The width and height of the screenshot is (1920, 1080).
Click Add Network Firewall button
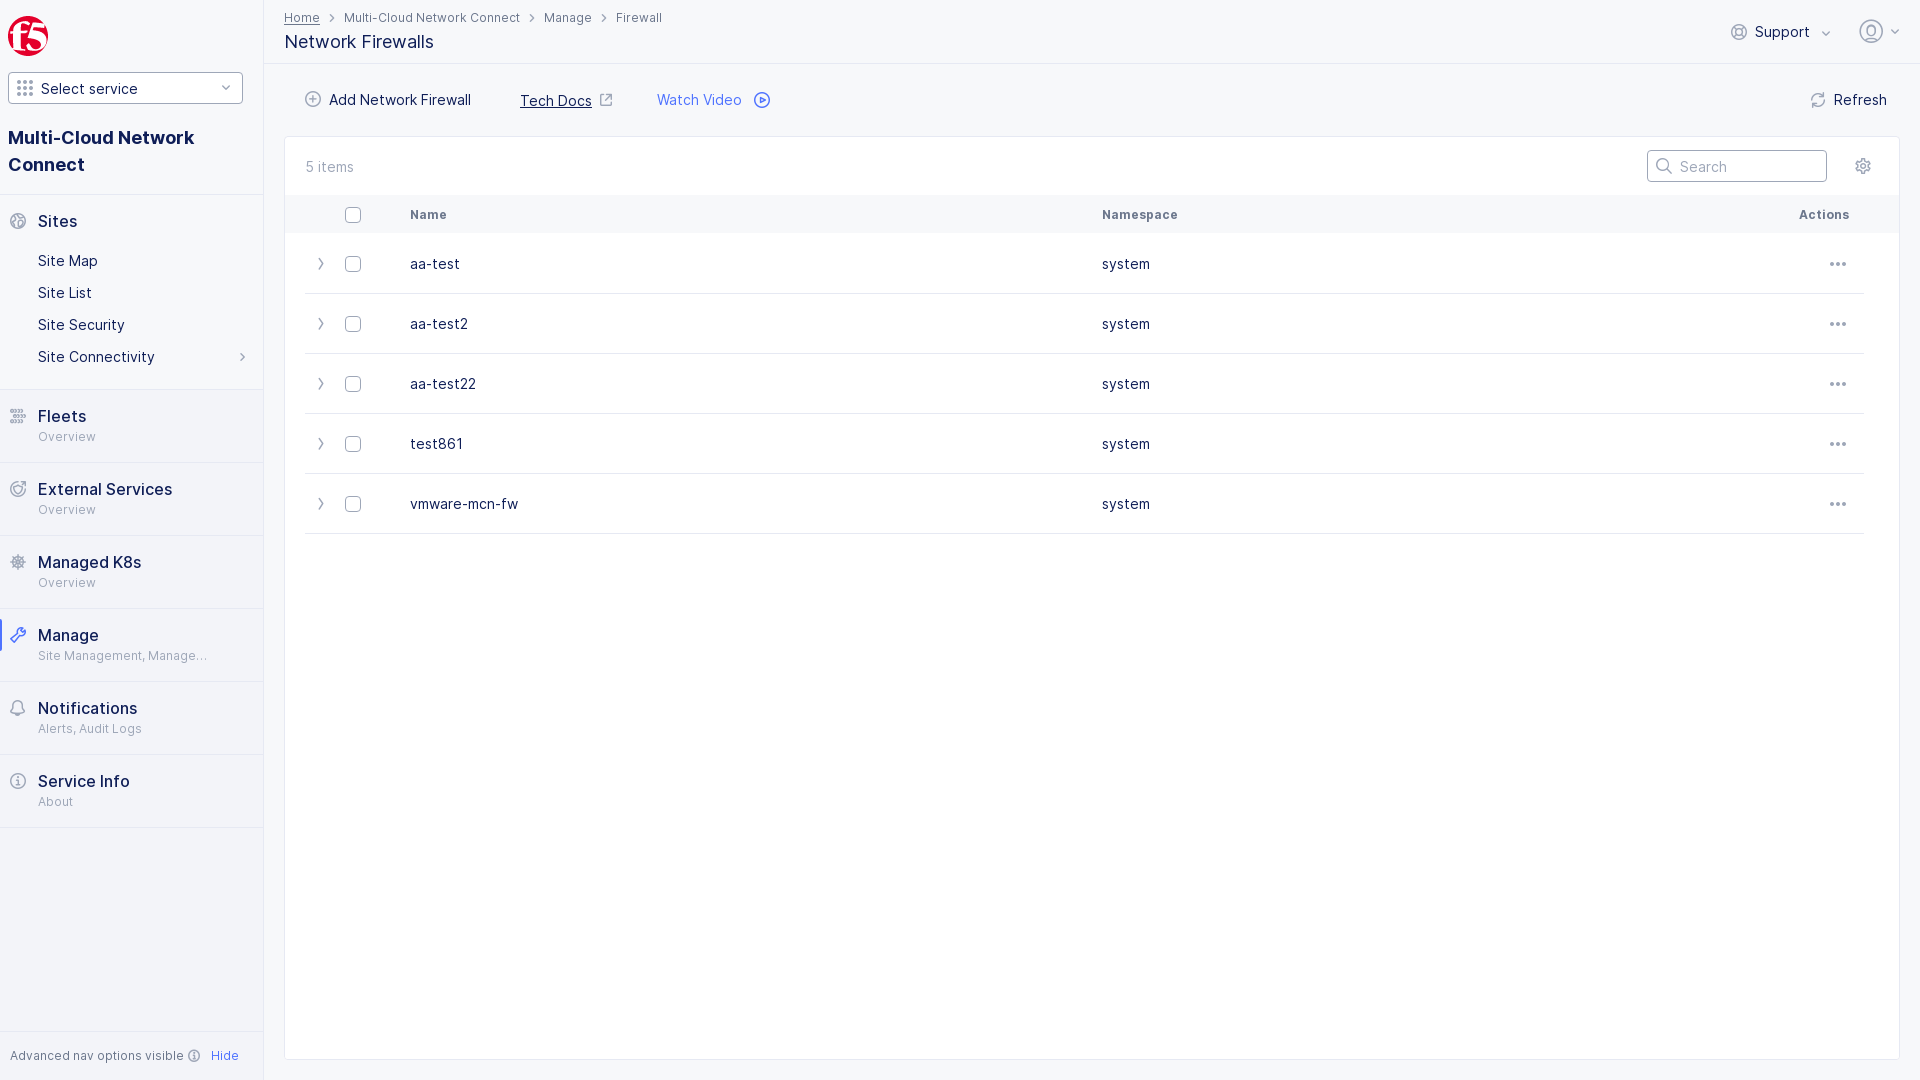388,100
